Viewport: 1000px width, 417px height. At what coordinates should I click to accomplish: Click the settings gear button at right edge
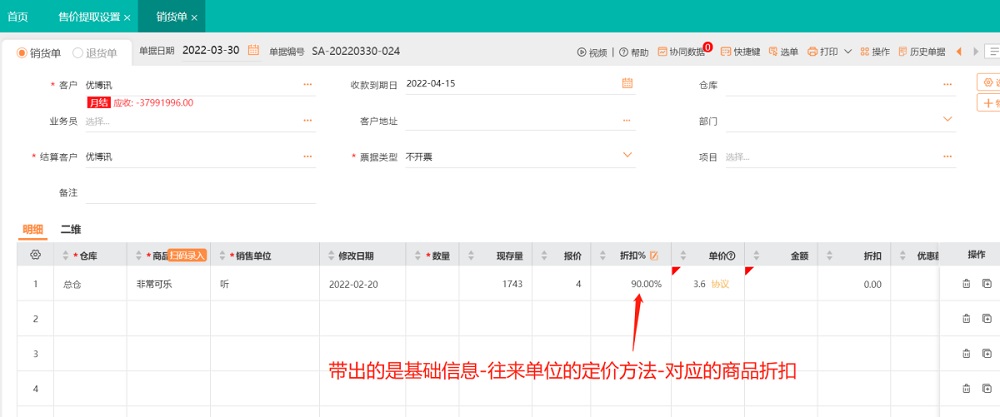988,82
